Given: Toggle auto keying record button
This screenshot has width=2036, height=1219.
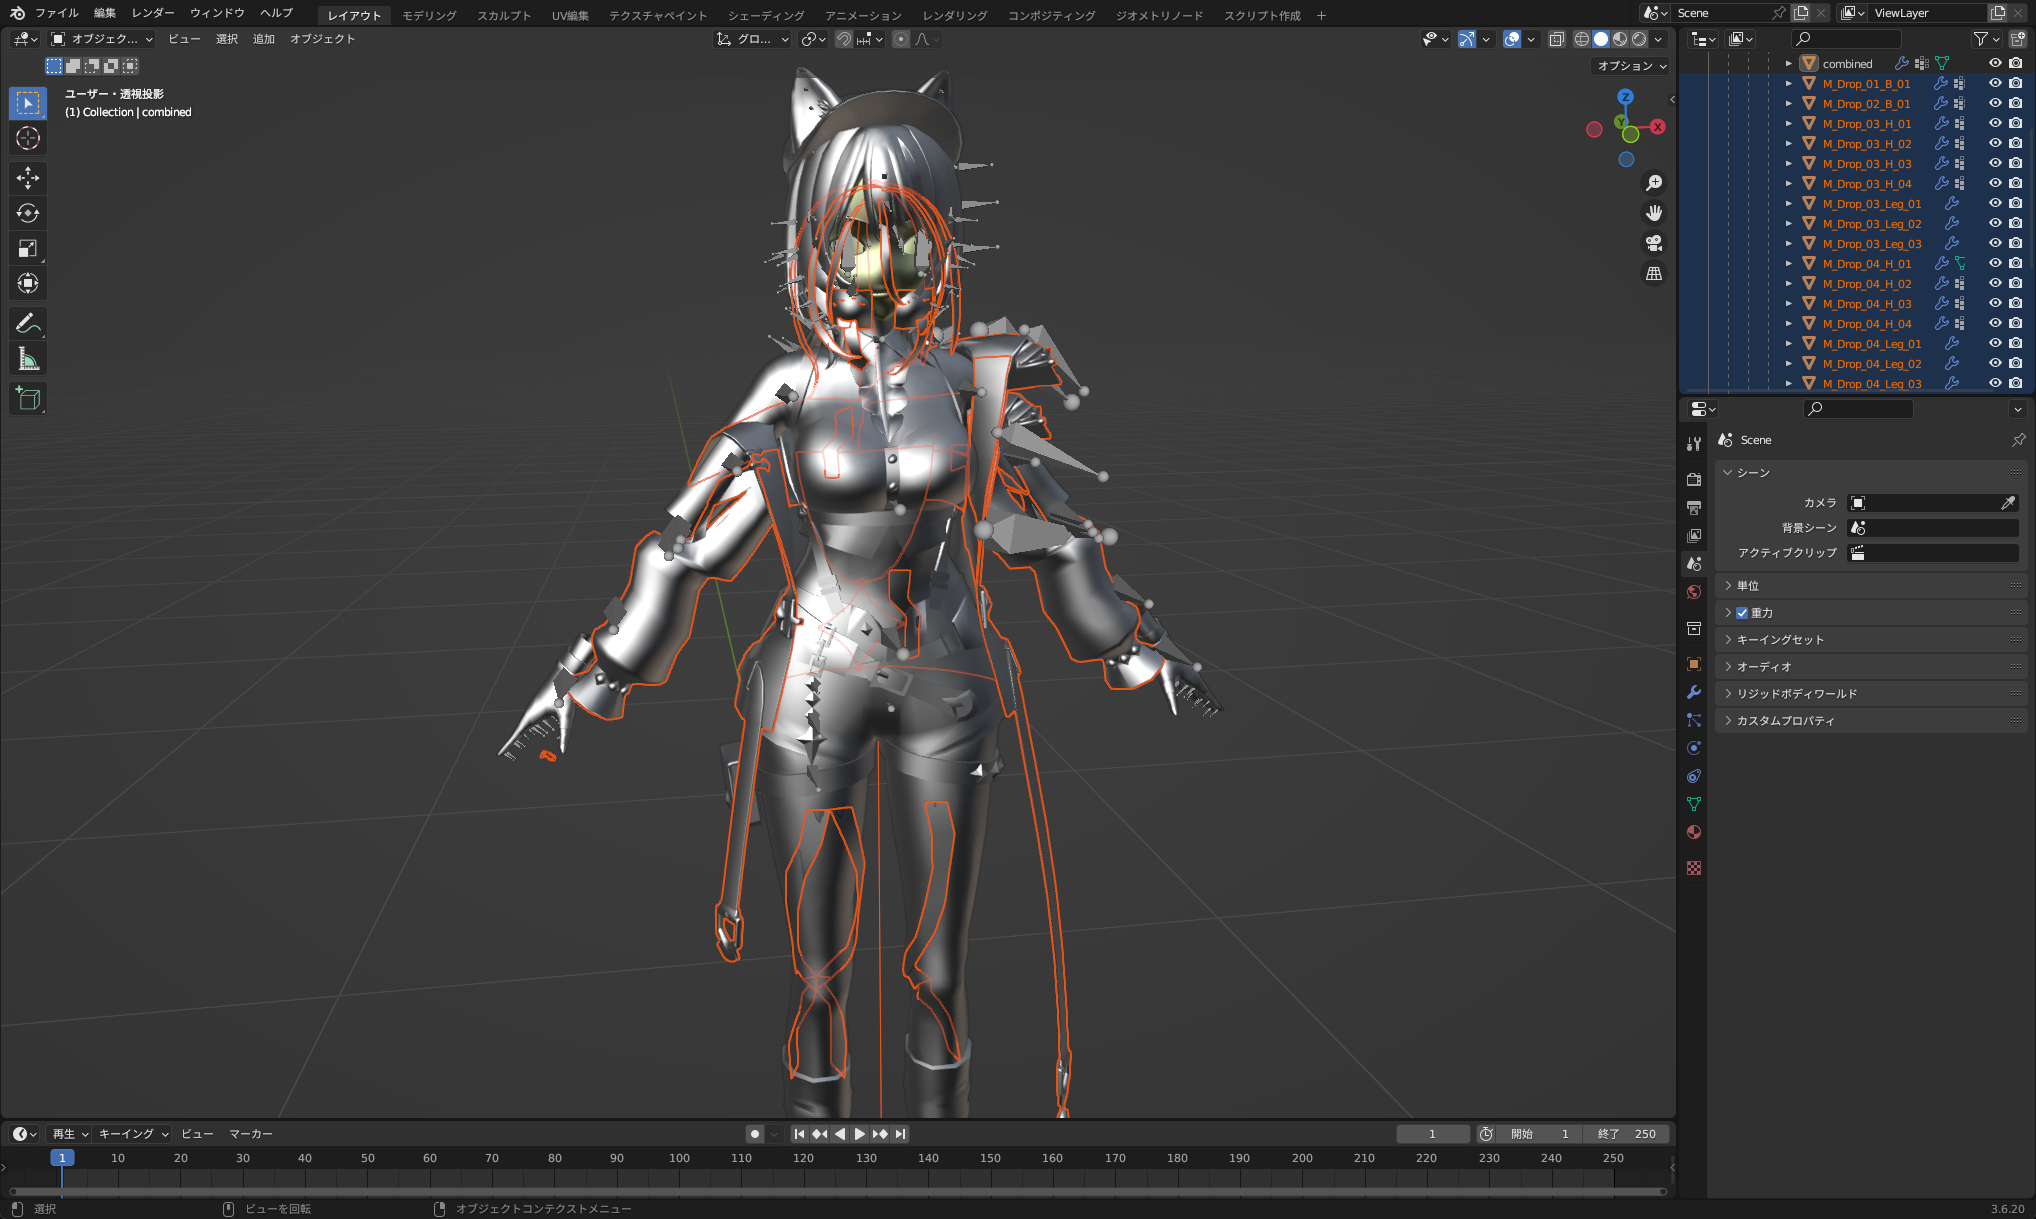Looking at the screenshot, I should tap(755, 1134).
